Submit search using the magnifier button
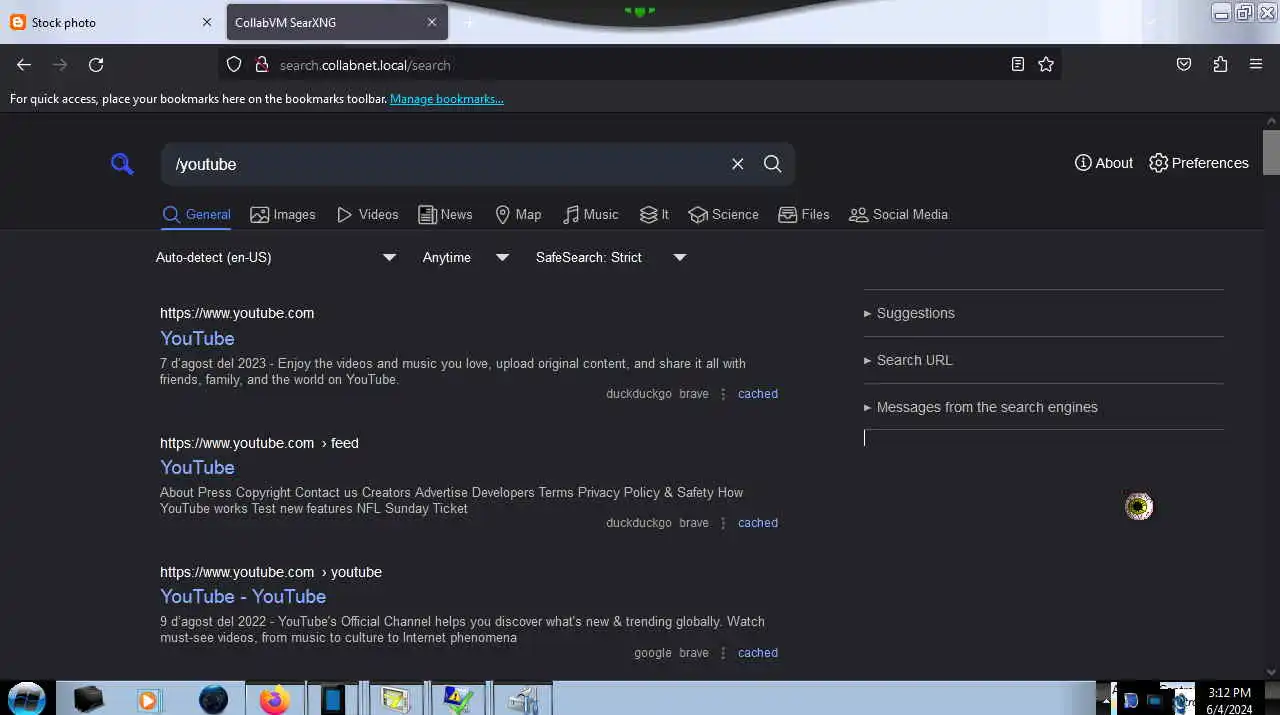This screenshot has height=715, width=1280. (x=773, y=164)
